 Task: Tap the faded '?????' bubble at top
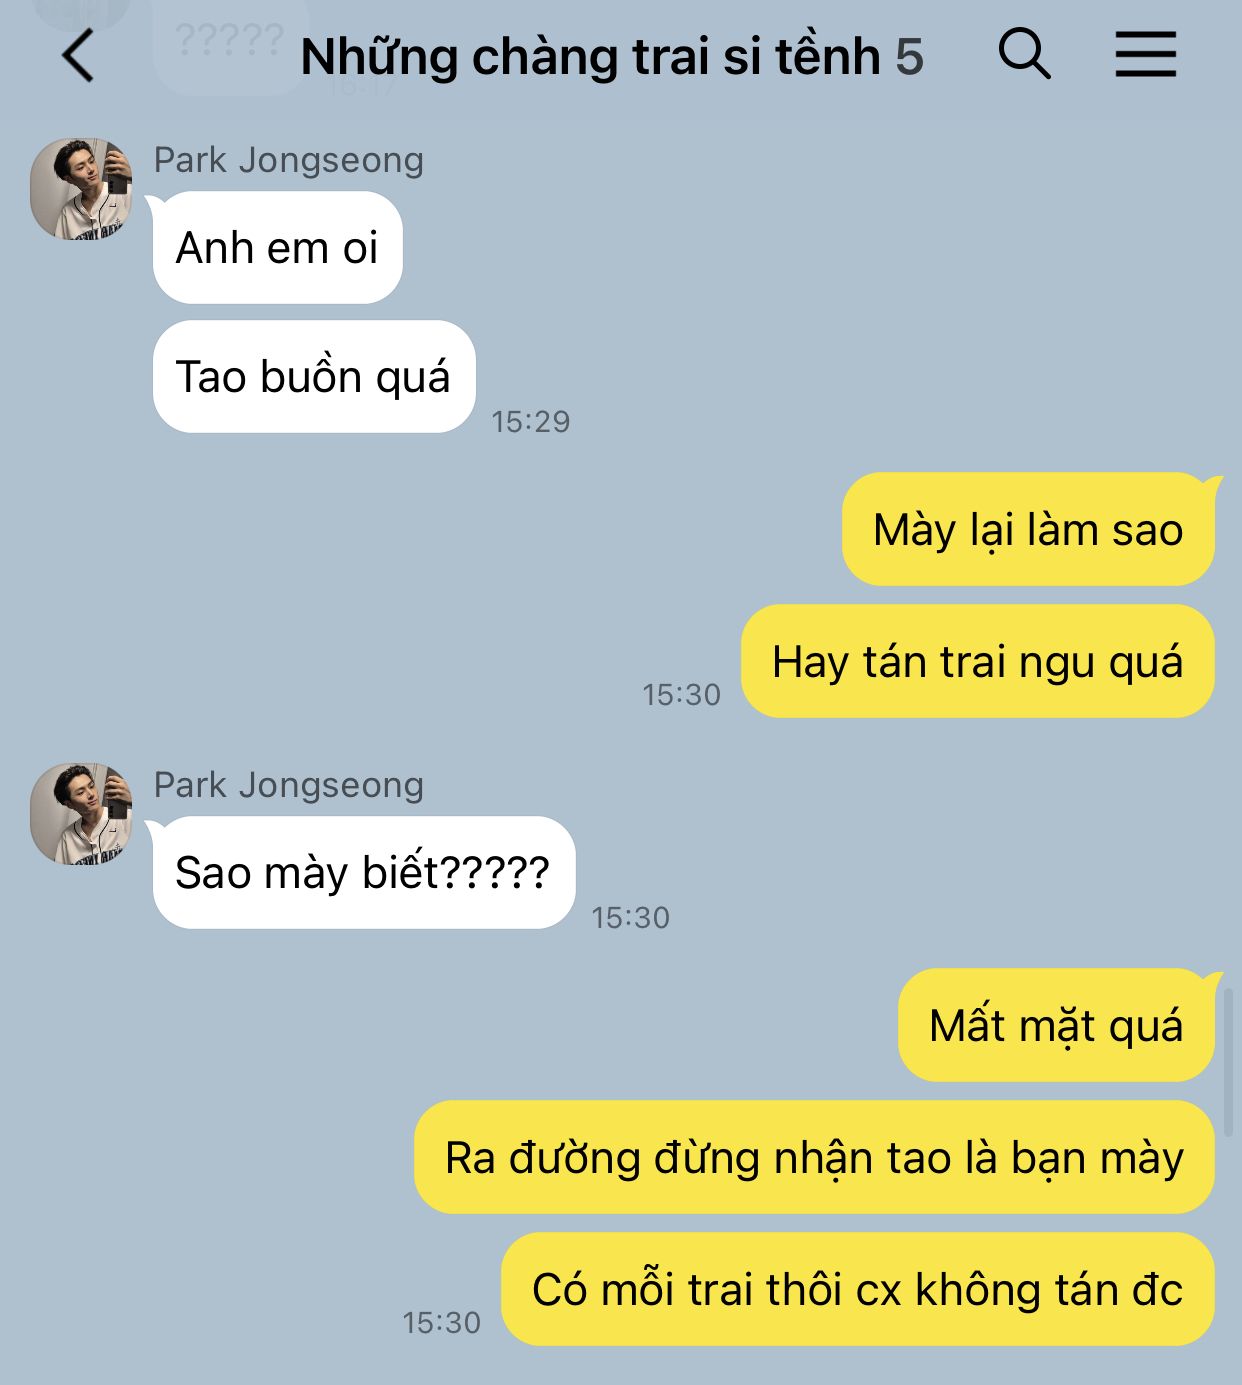[x=230, y=42]
